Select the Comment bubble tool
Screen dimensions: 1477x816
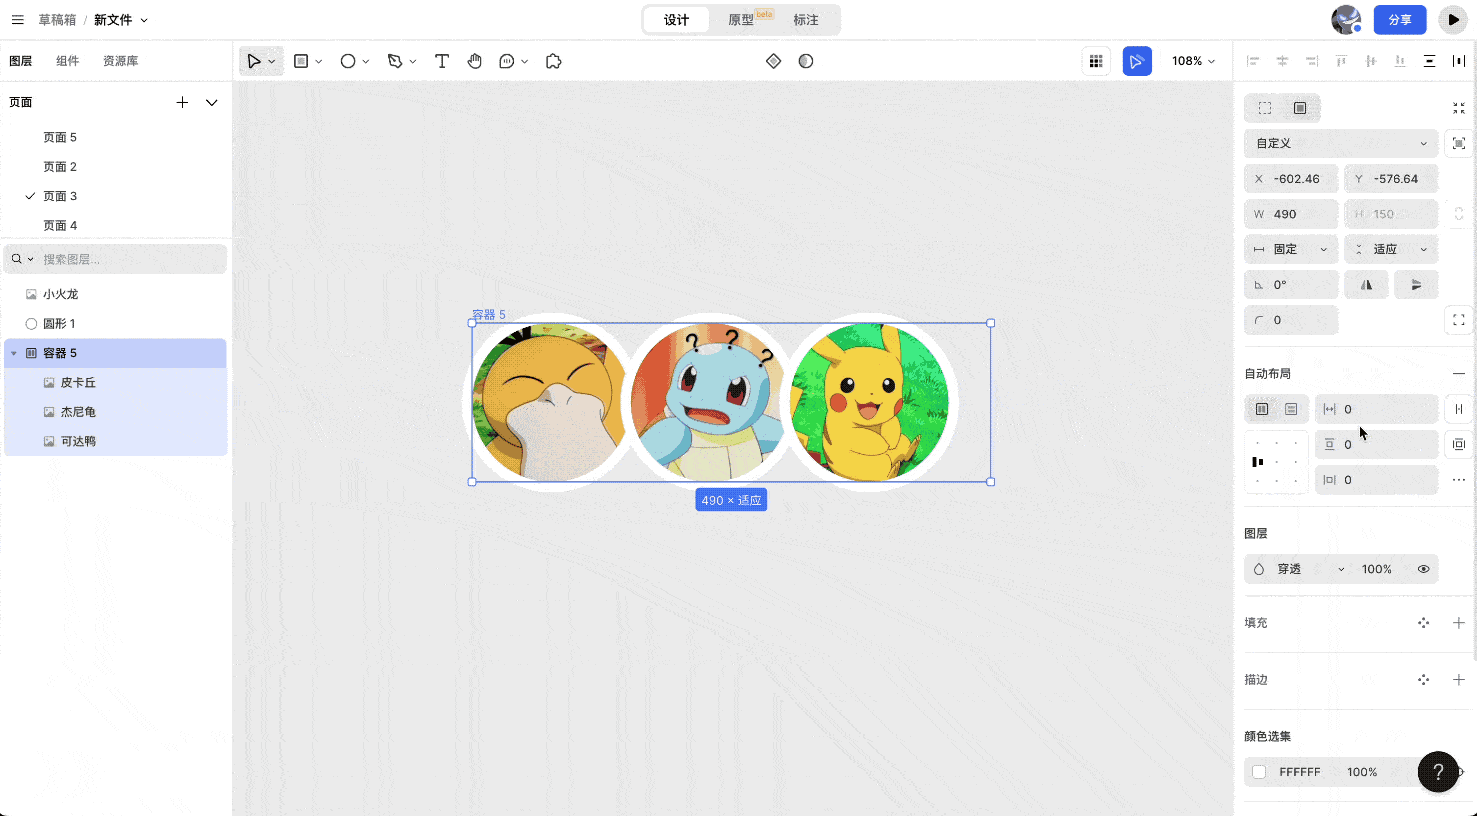[x=507, y=61]
